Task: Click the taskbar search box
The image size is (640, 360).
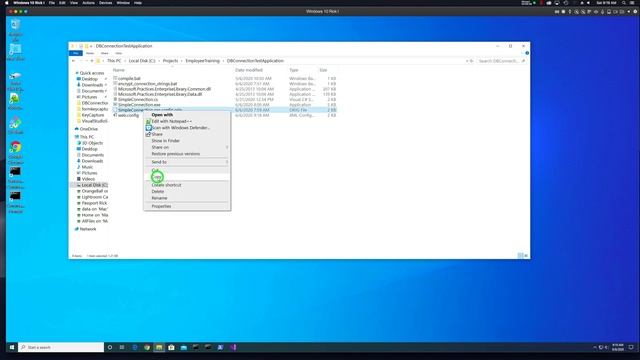Action: pyautogui.click(x=61, y=347)
